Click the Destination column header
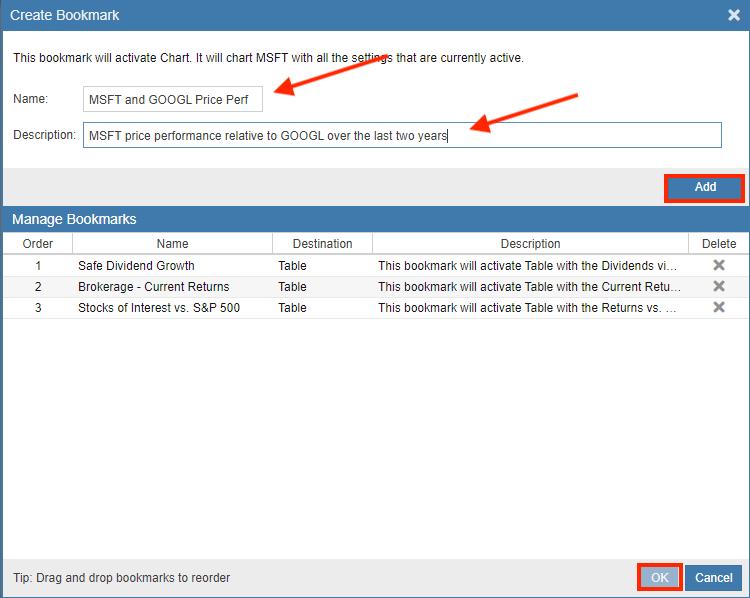This screenshot has width=750, height=598. (x=322, y=244)
